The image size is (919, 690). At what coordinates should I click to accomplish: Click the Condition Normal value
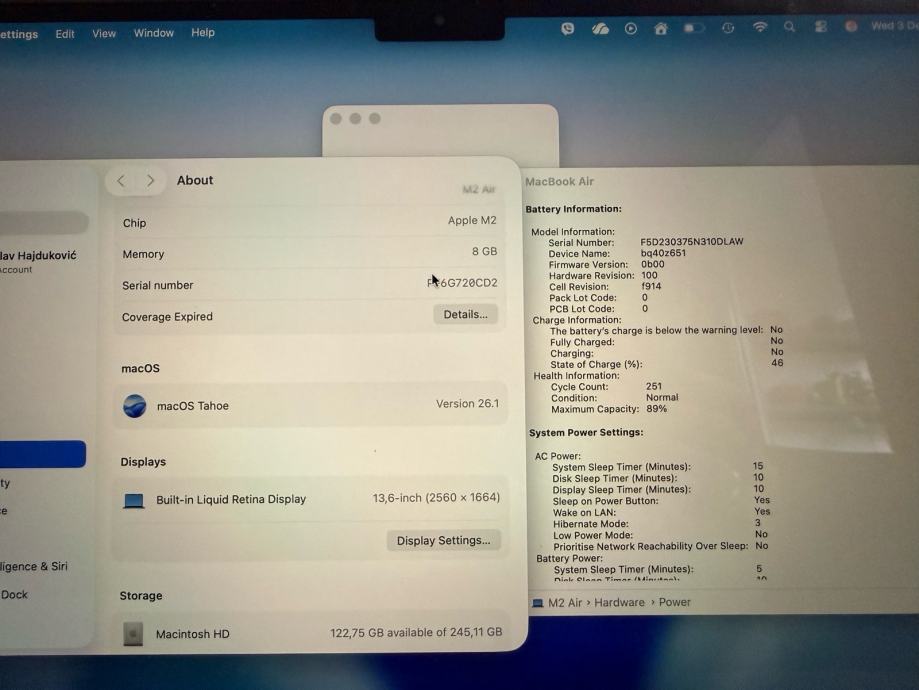tap(662, 397)
